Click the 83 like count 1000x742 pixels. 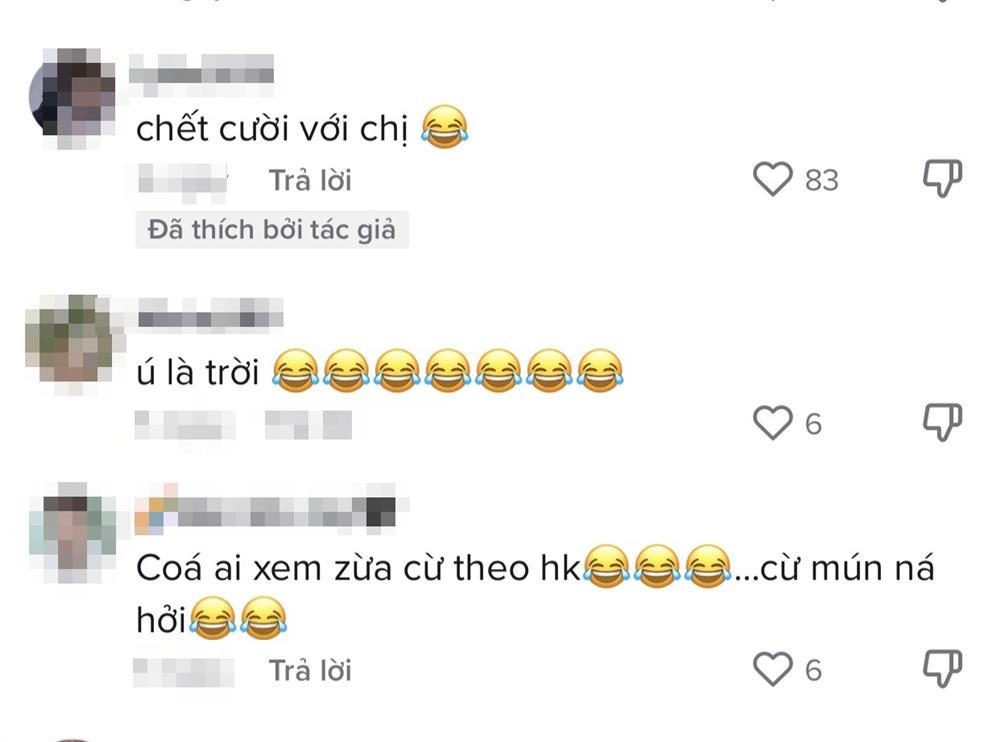pos(821,181)
